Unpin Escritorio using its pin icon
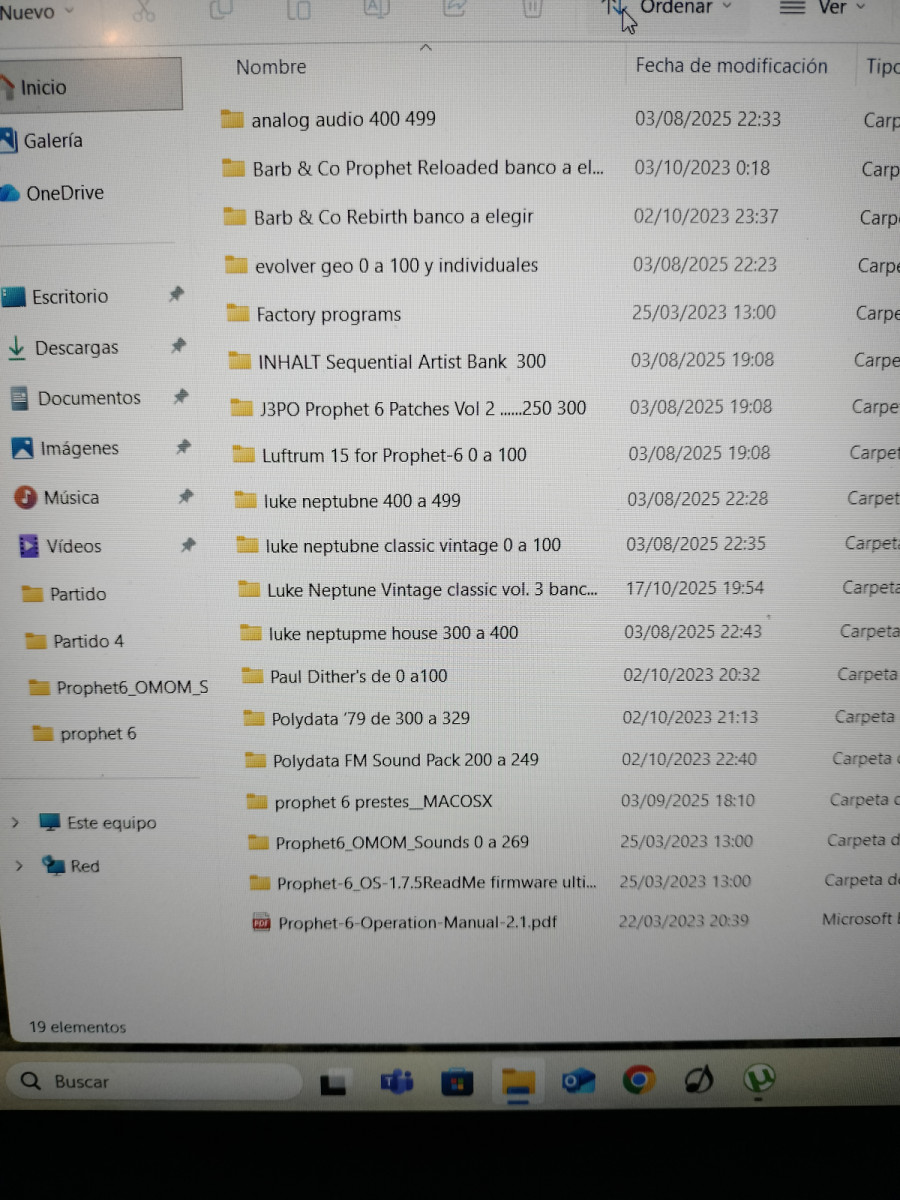 (176, 294)
